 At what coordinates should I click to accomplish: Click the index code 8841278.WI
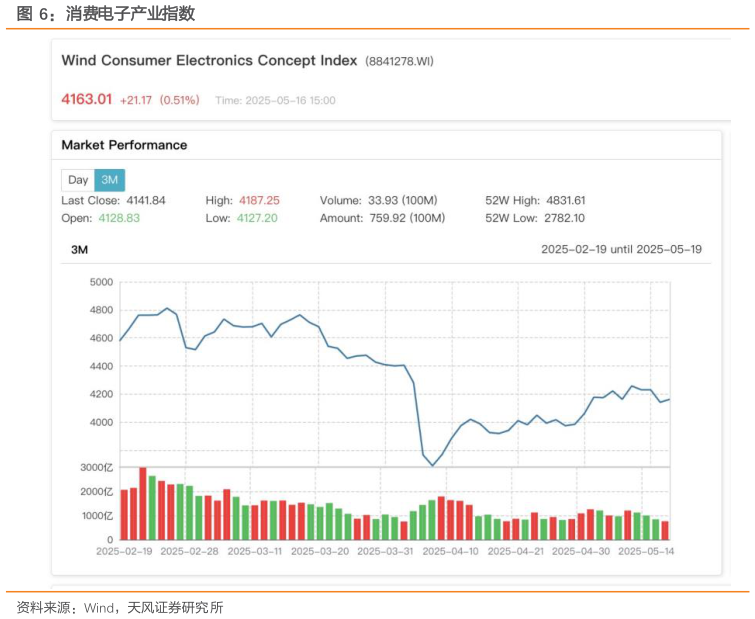click(399, 61)
